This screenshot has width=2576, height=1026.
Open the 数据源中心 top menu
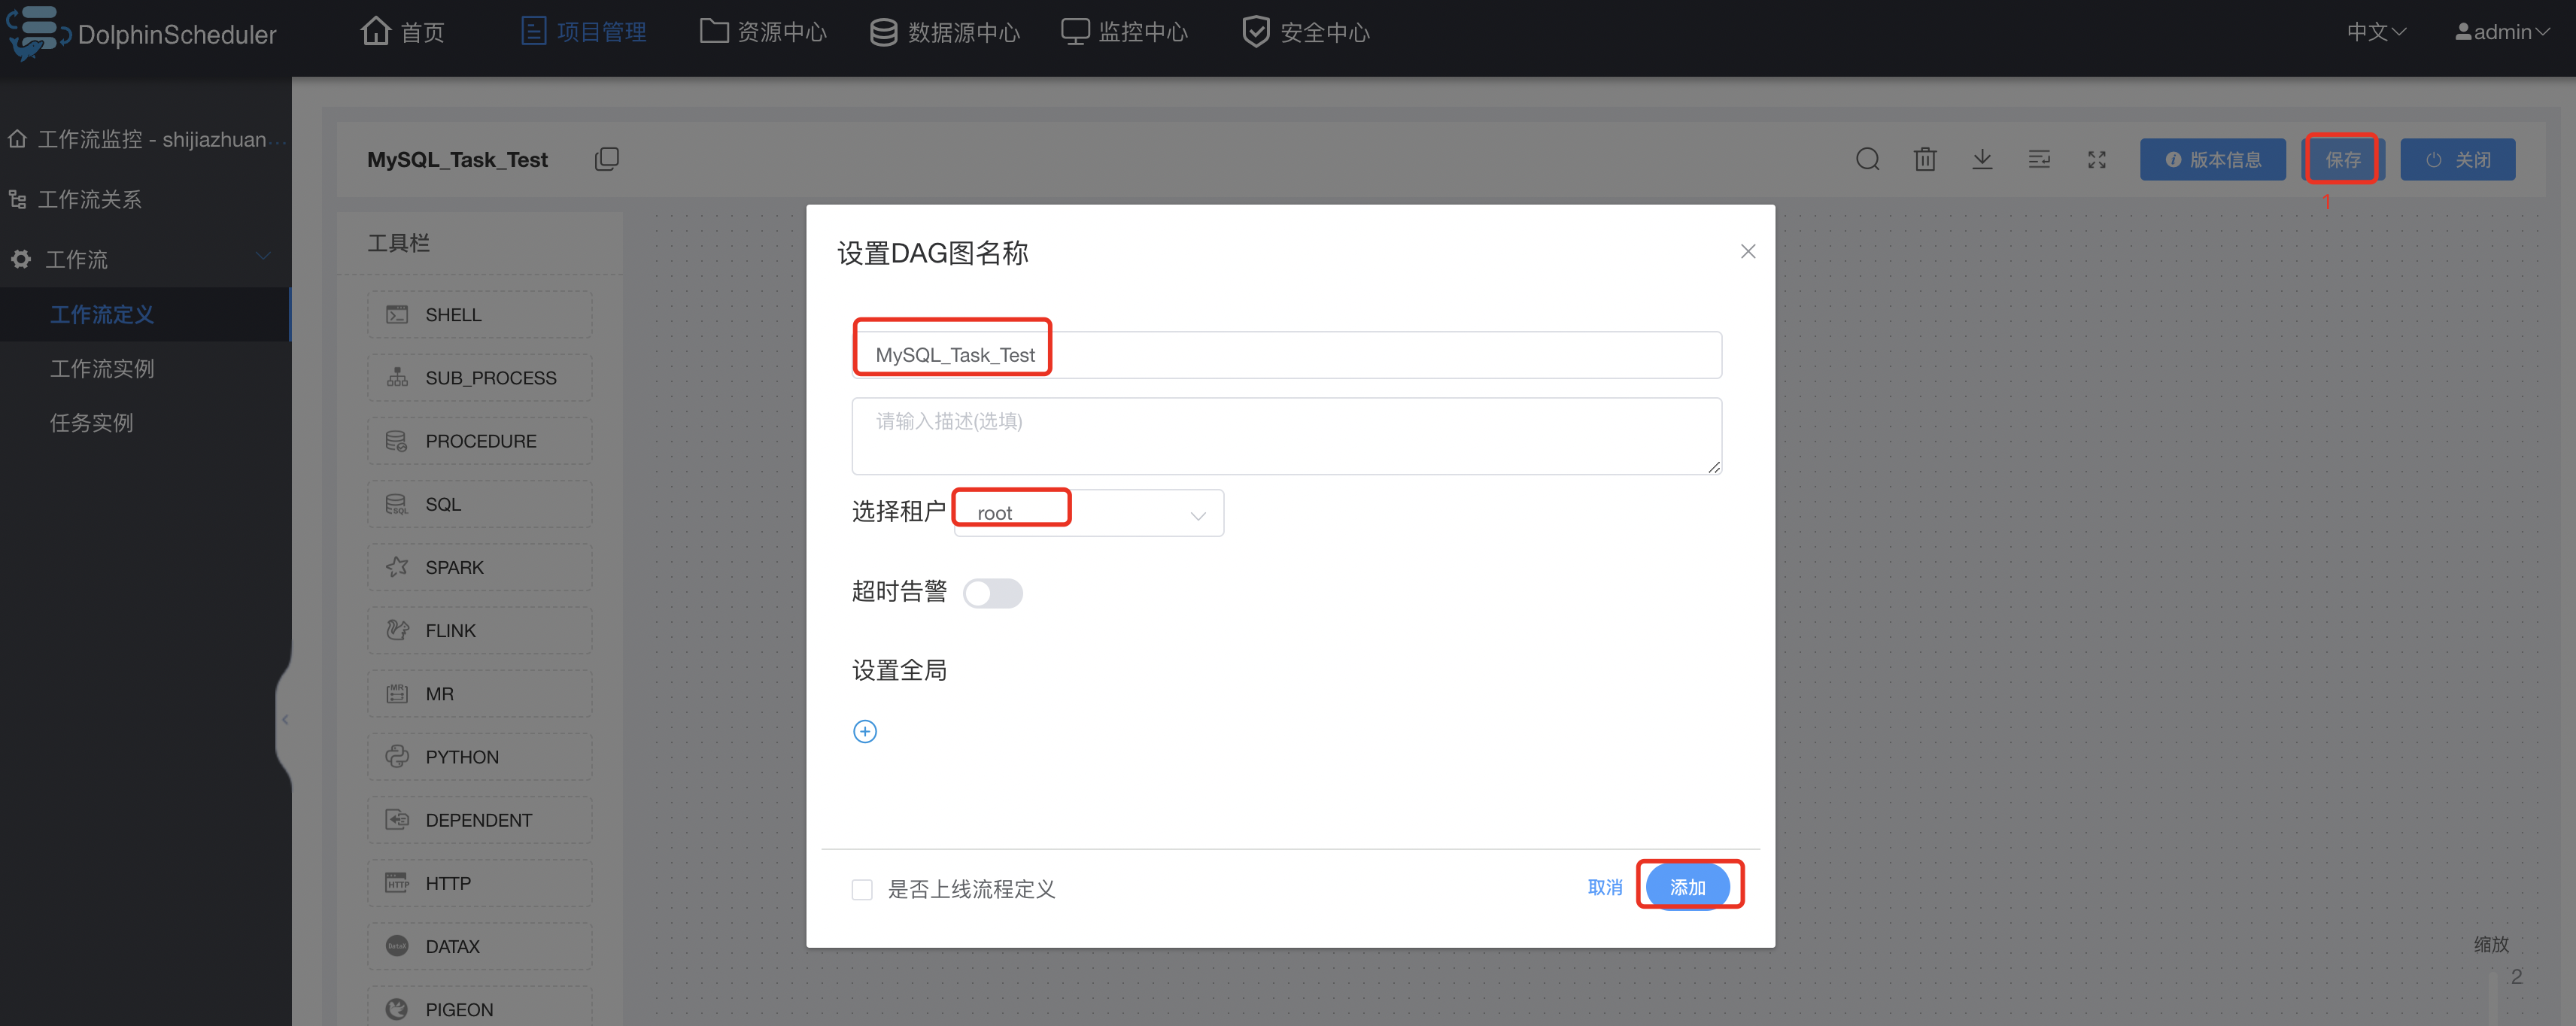944,32
